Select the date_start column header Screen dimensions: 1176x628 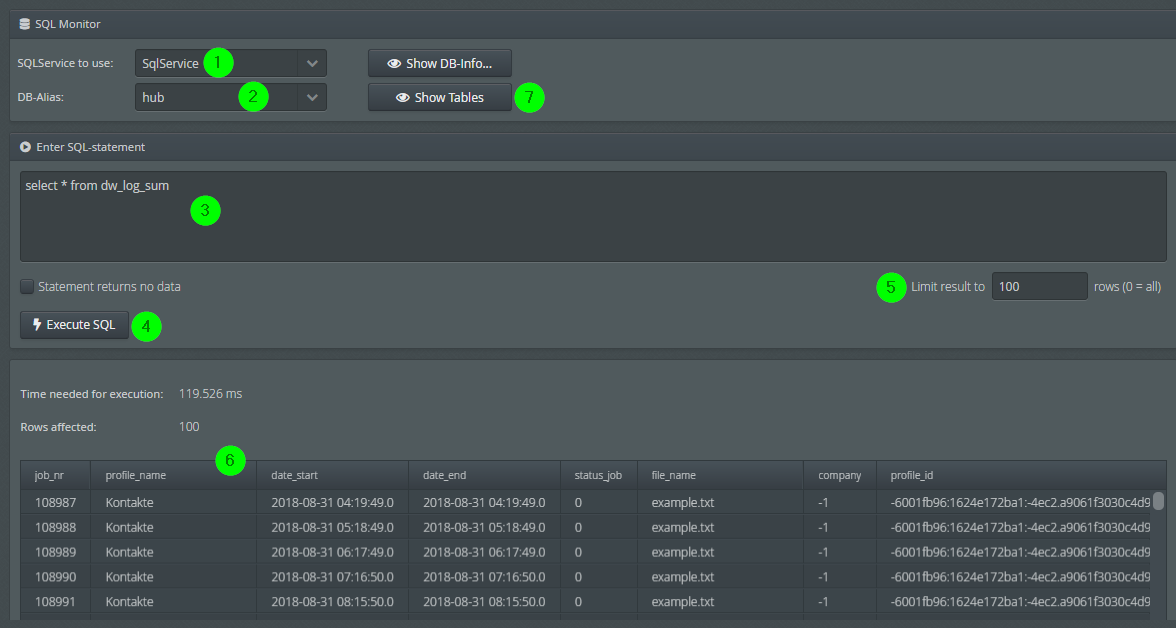tap(294, 475)
